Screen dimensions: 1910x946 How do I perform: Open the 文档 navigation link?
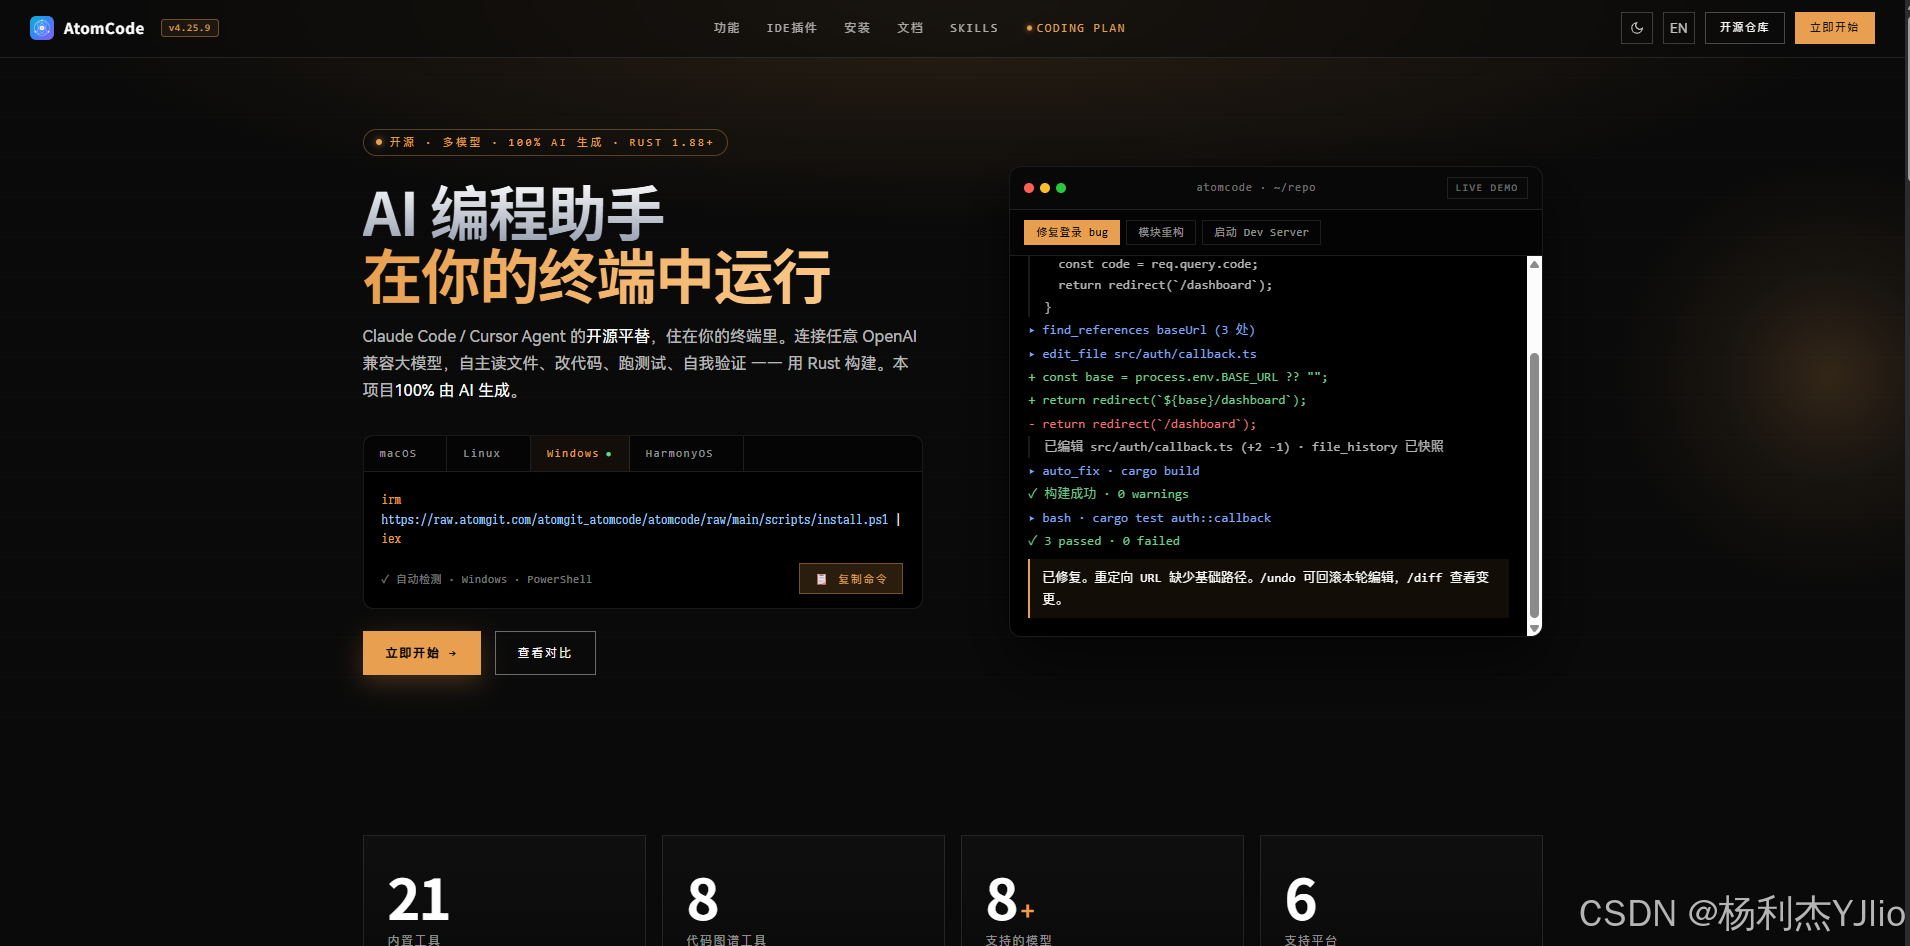[910, 28]
